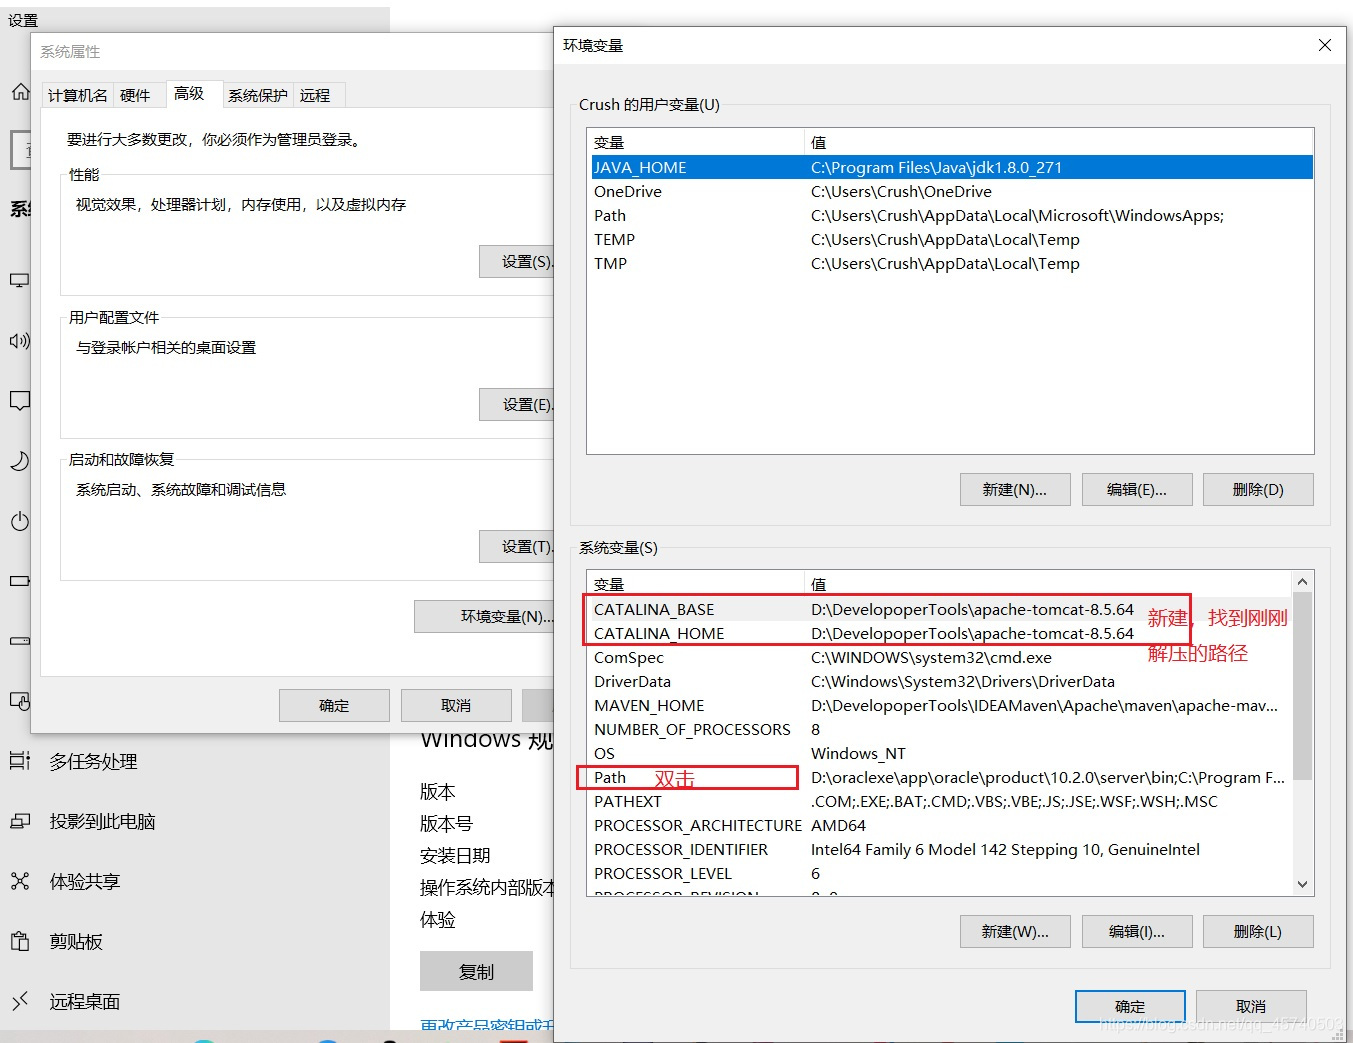The width and height of the screenshot is (1353, 1043).
Task: Click the Settings home icon
Action: pyautogui.click(x=20, y=92)
